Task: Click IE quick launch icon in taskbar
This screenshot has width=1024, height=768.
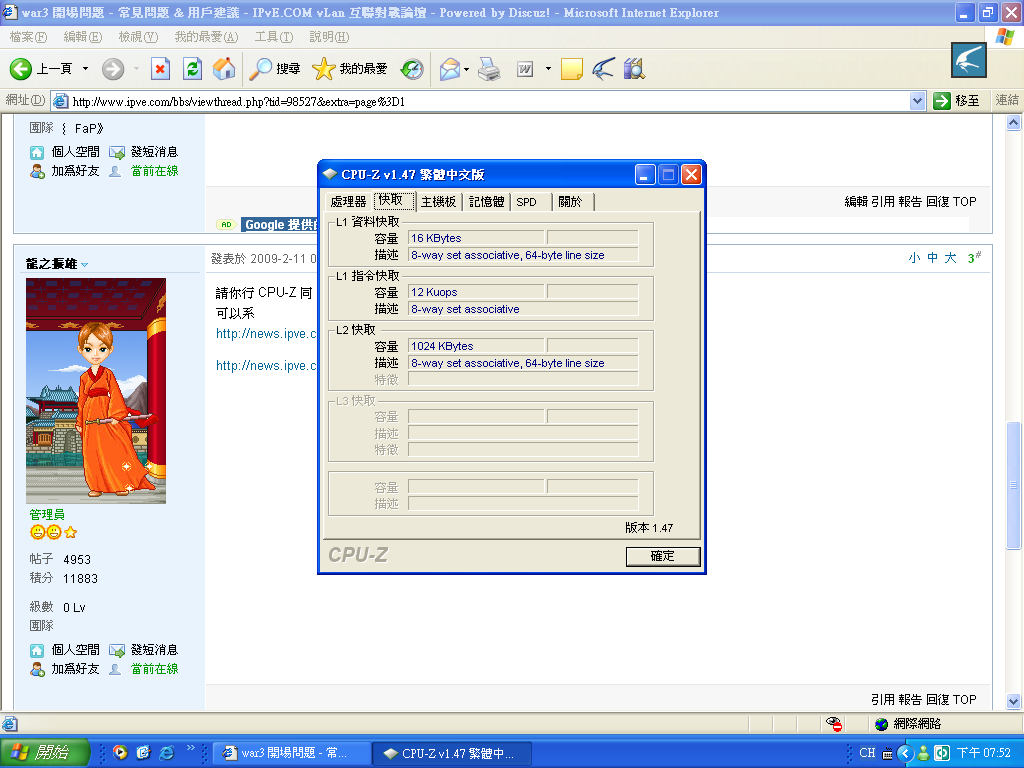Action: point(167,753)
